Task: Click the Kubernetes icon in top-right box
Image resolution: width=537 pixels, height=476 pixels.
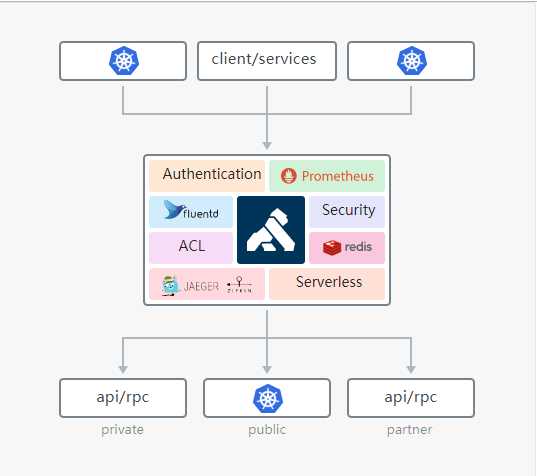Action: pyautogui.click(x=412, y=61)
